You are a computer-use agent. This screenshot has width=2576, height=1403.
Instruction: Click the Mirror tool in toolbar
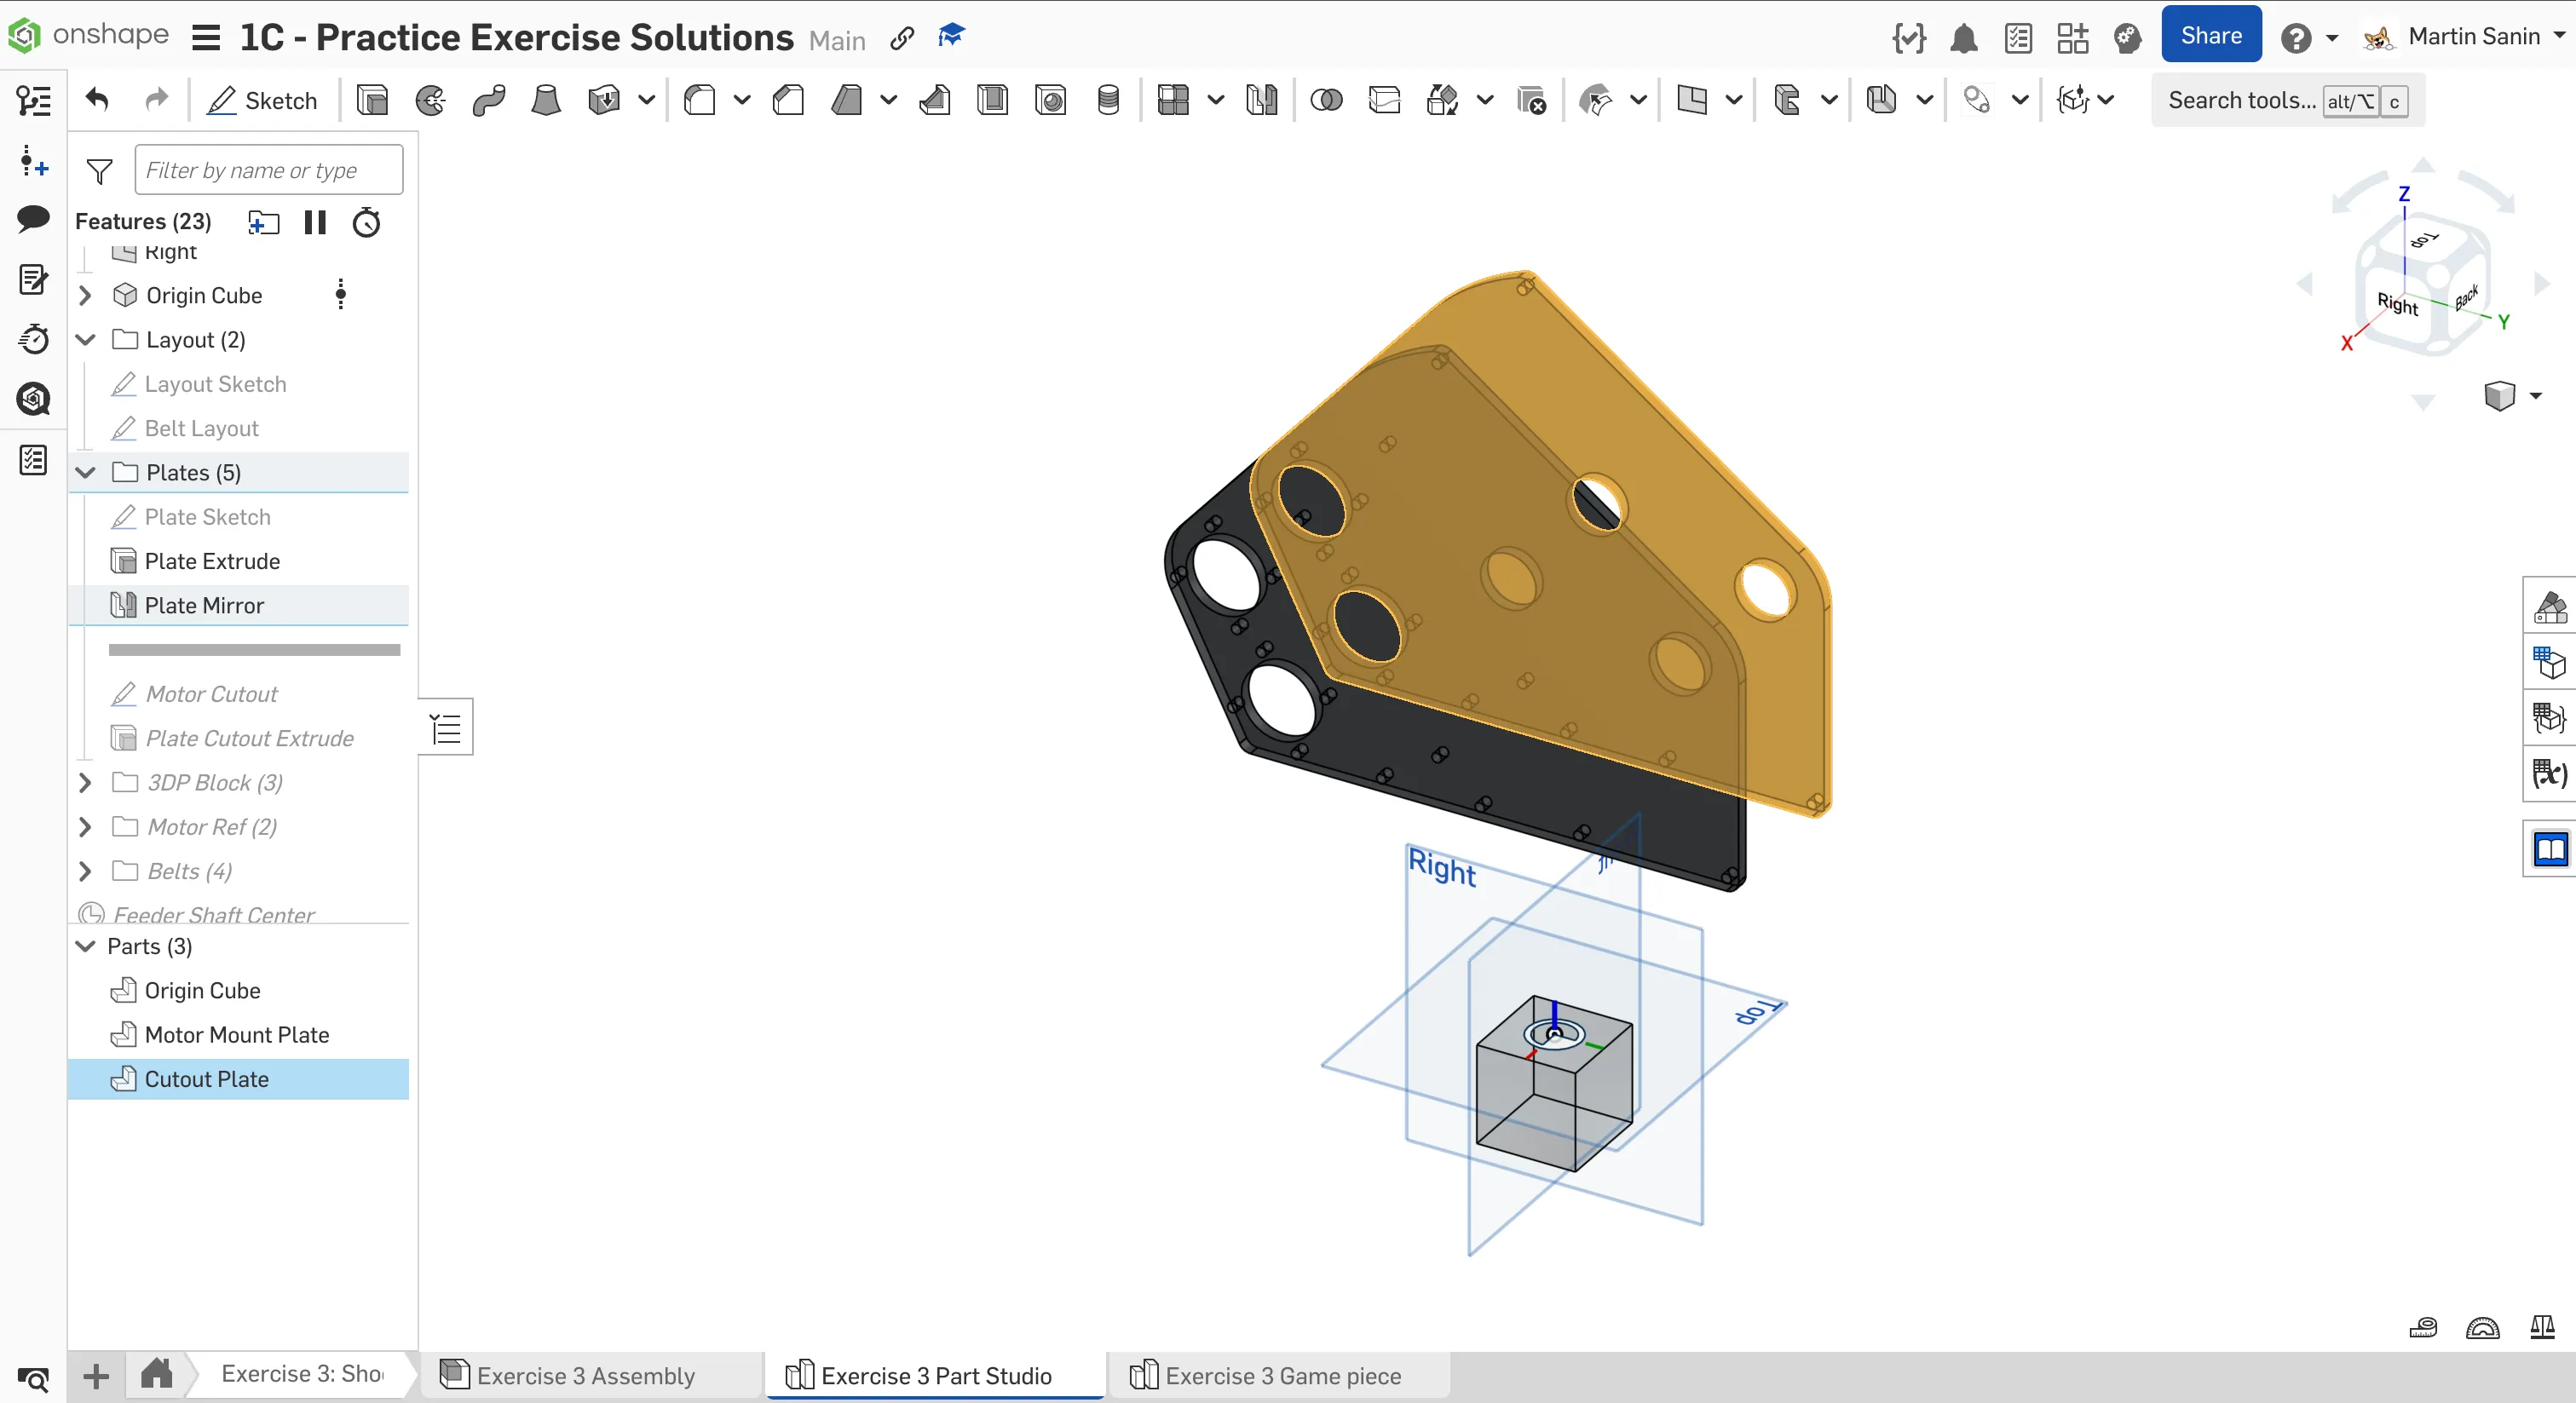(1262, 100)
